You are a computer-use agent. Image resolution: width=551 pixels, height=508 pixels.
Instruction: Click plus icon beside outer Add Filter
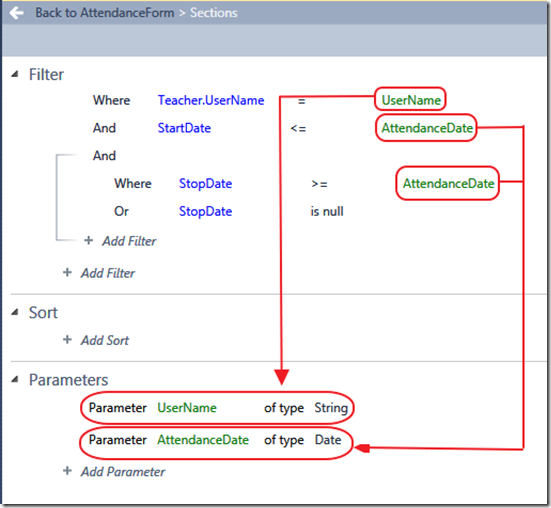(x=67, y=272)
